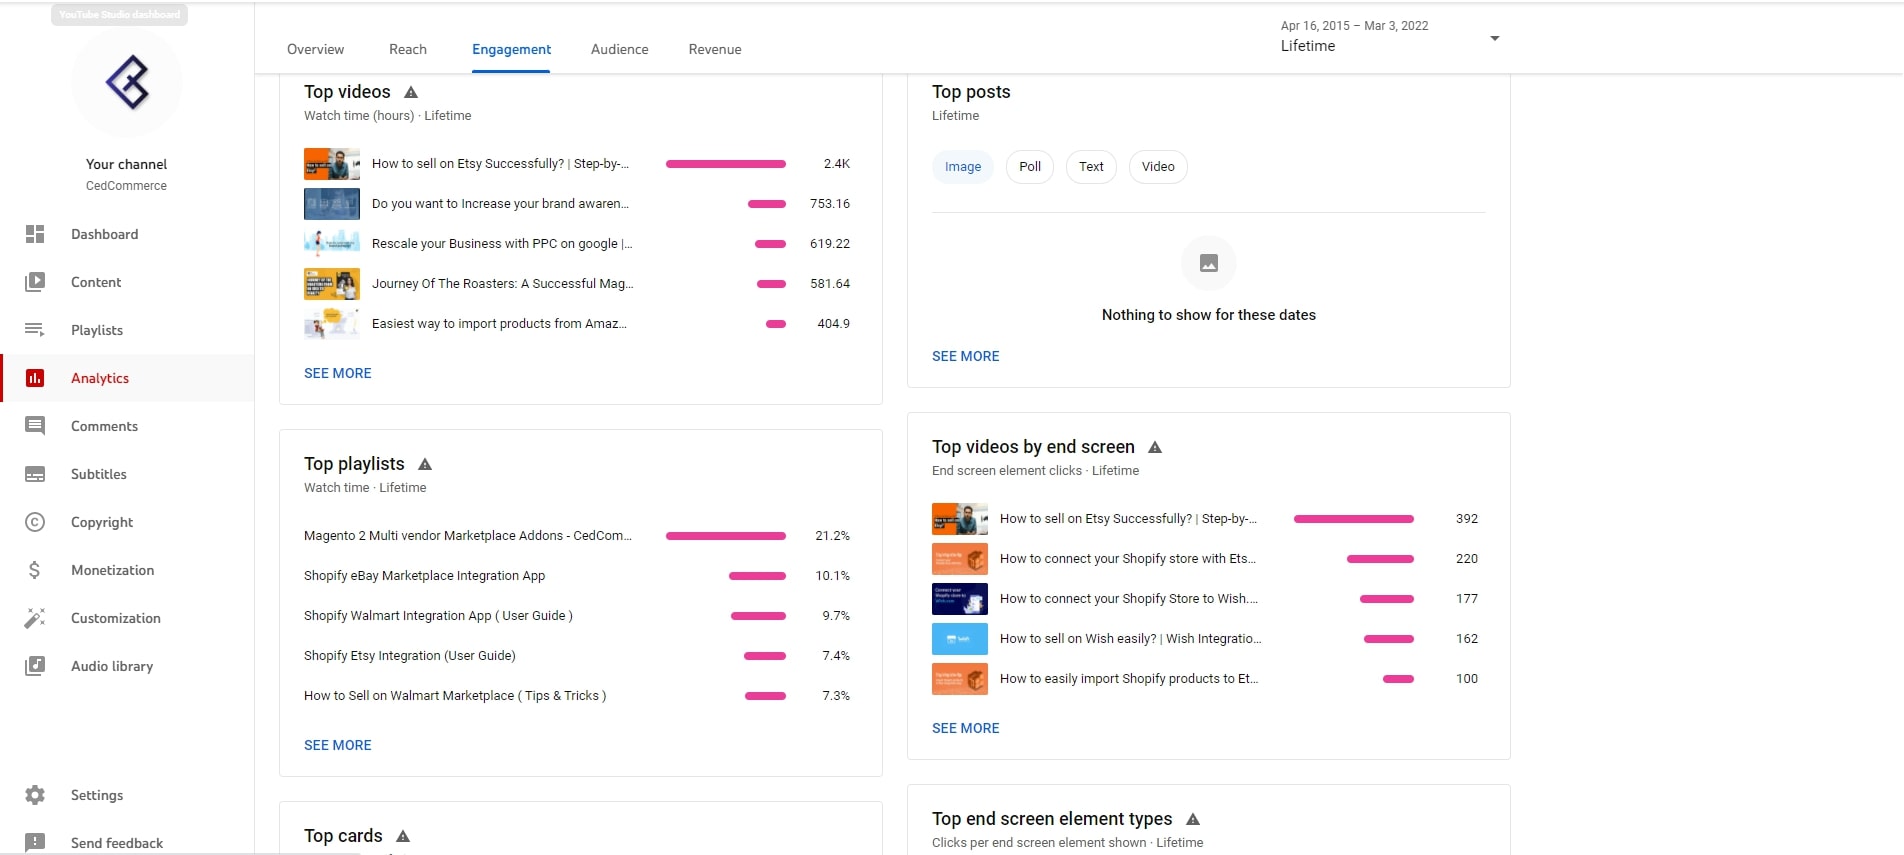
Task: Open the Lifetime date range dropdown arrow
Action: click(x=1495, y=38)
